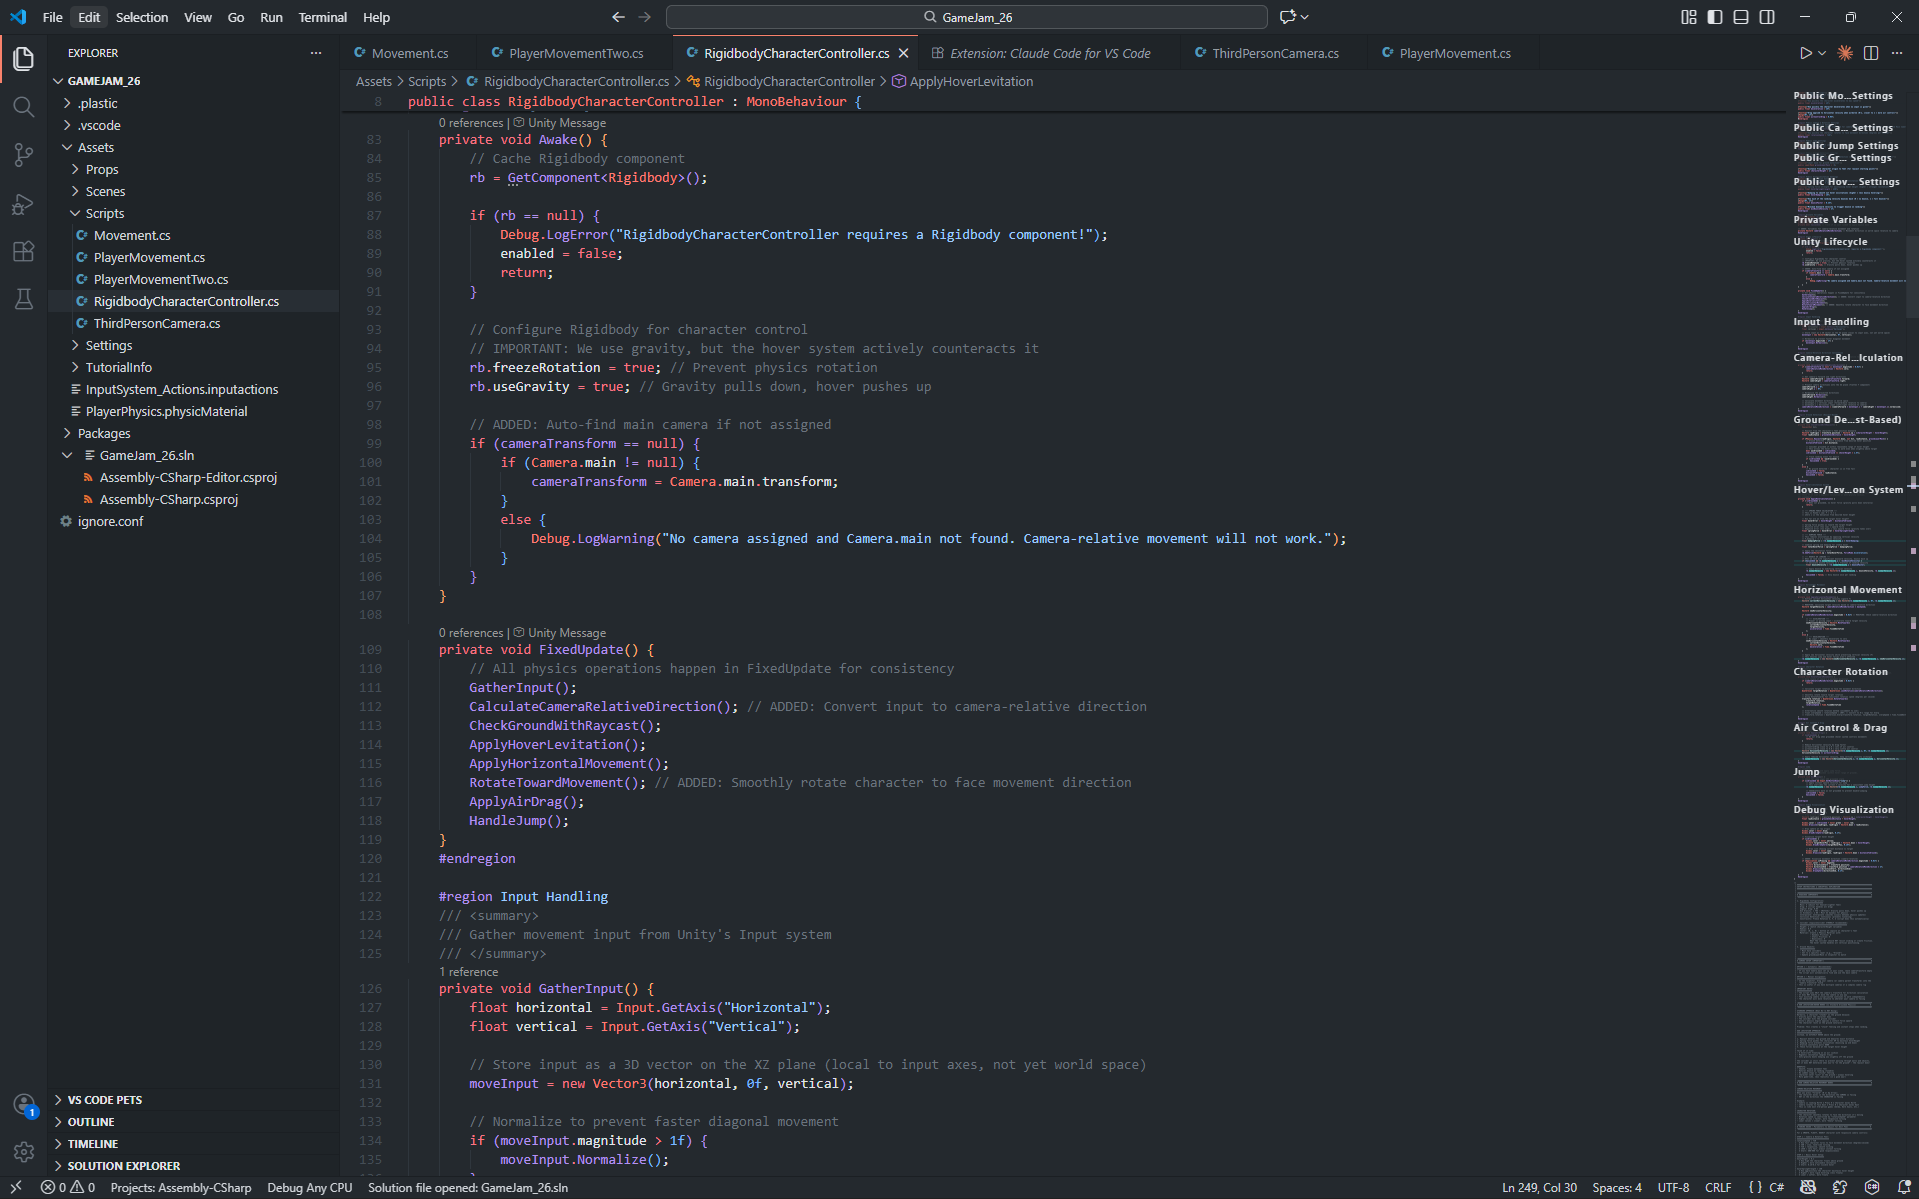
Task: Open the Run and Debug view
Action: 24,203
